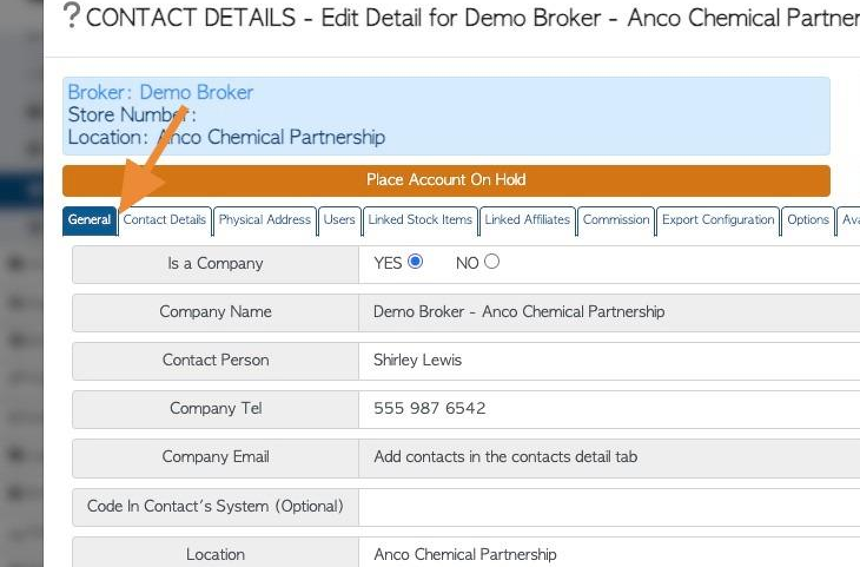Click Code In Contact's System field
This screenshot has width=860, height=567.
[609, 507]
